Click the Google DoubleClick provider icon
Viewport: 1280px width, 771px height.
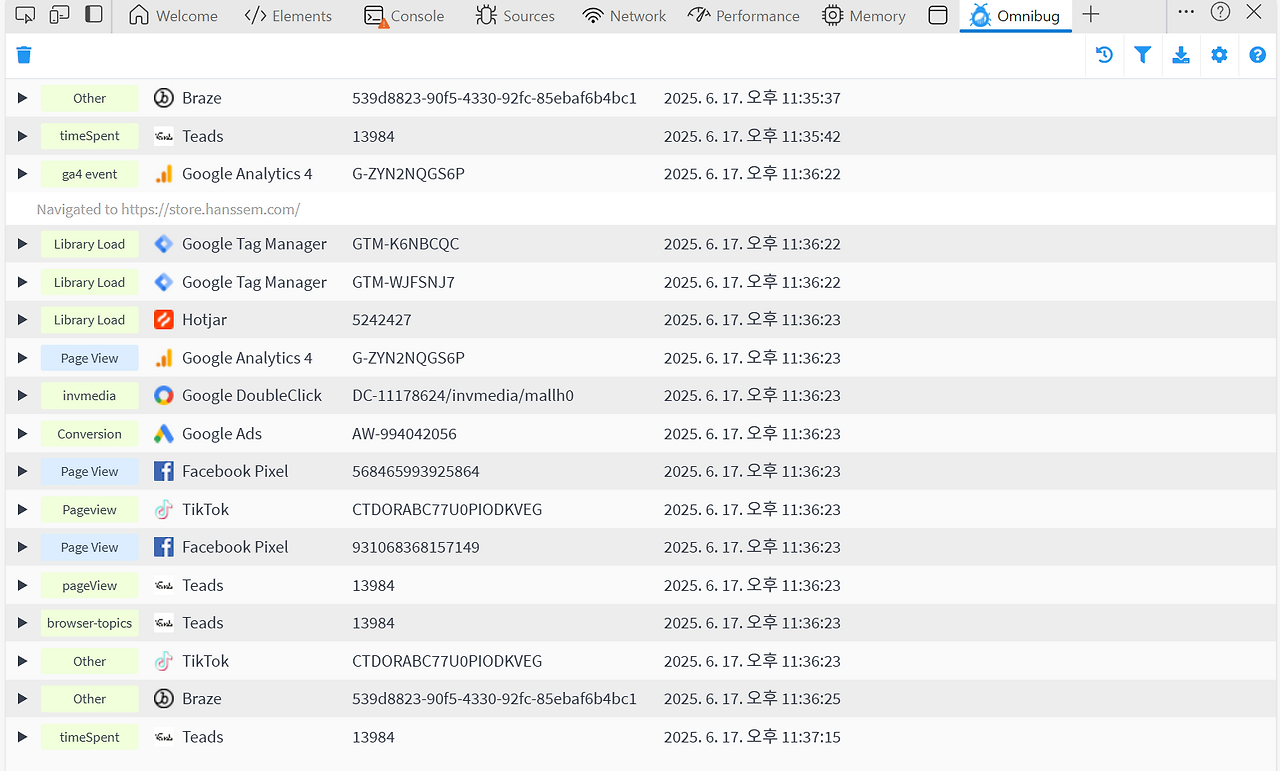[164, 396]
